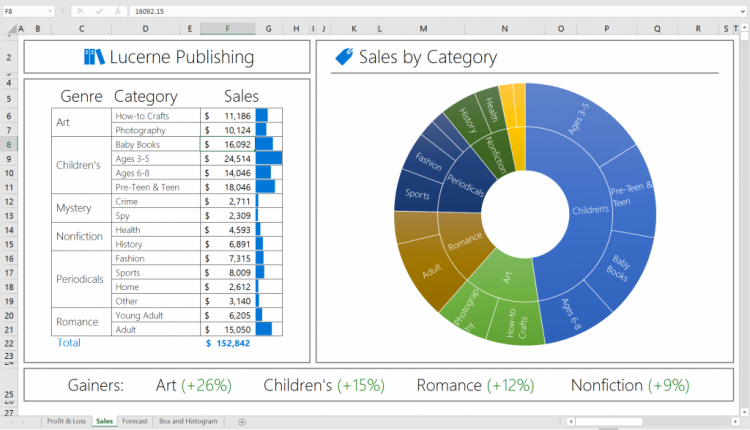Click the Lucerne Publishing books icon
This screenshot has height=430, width=750.
point(94,57)
